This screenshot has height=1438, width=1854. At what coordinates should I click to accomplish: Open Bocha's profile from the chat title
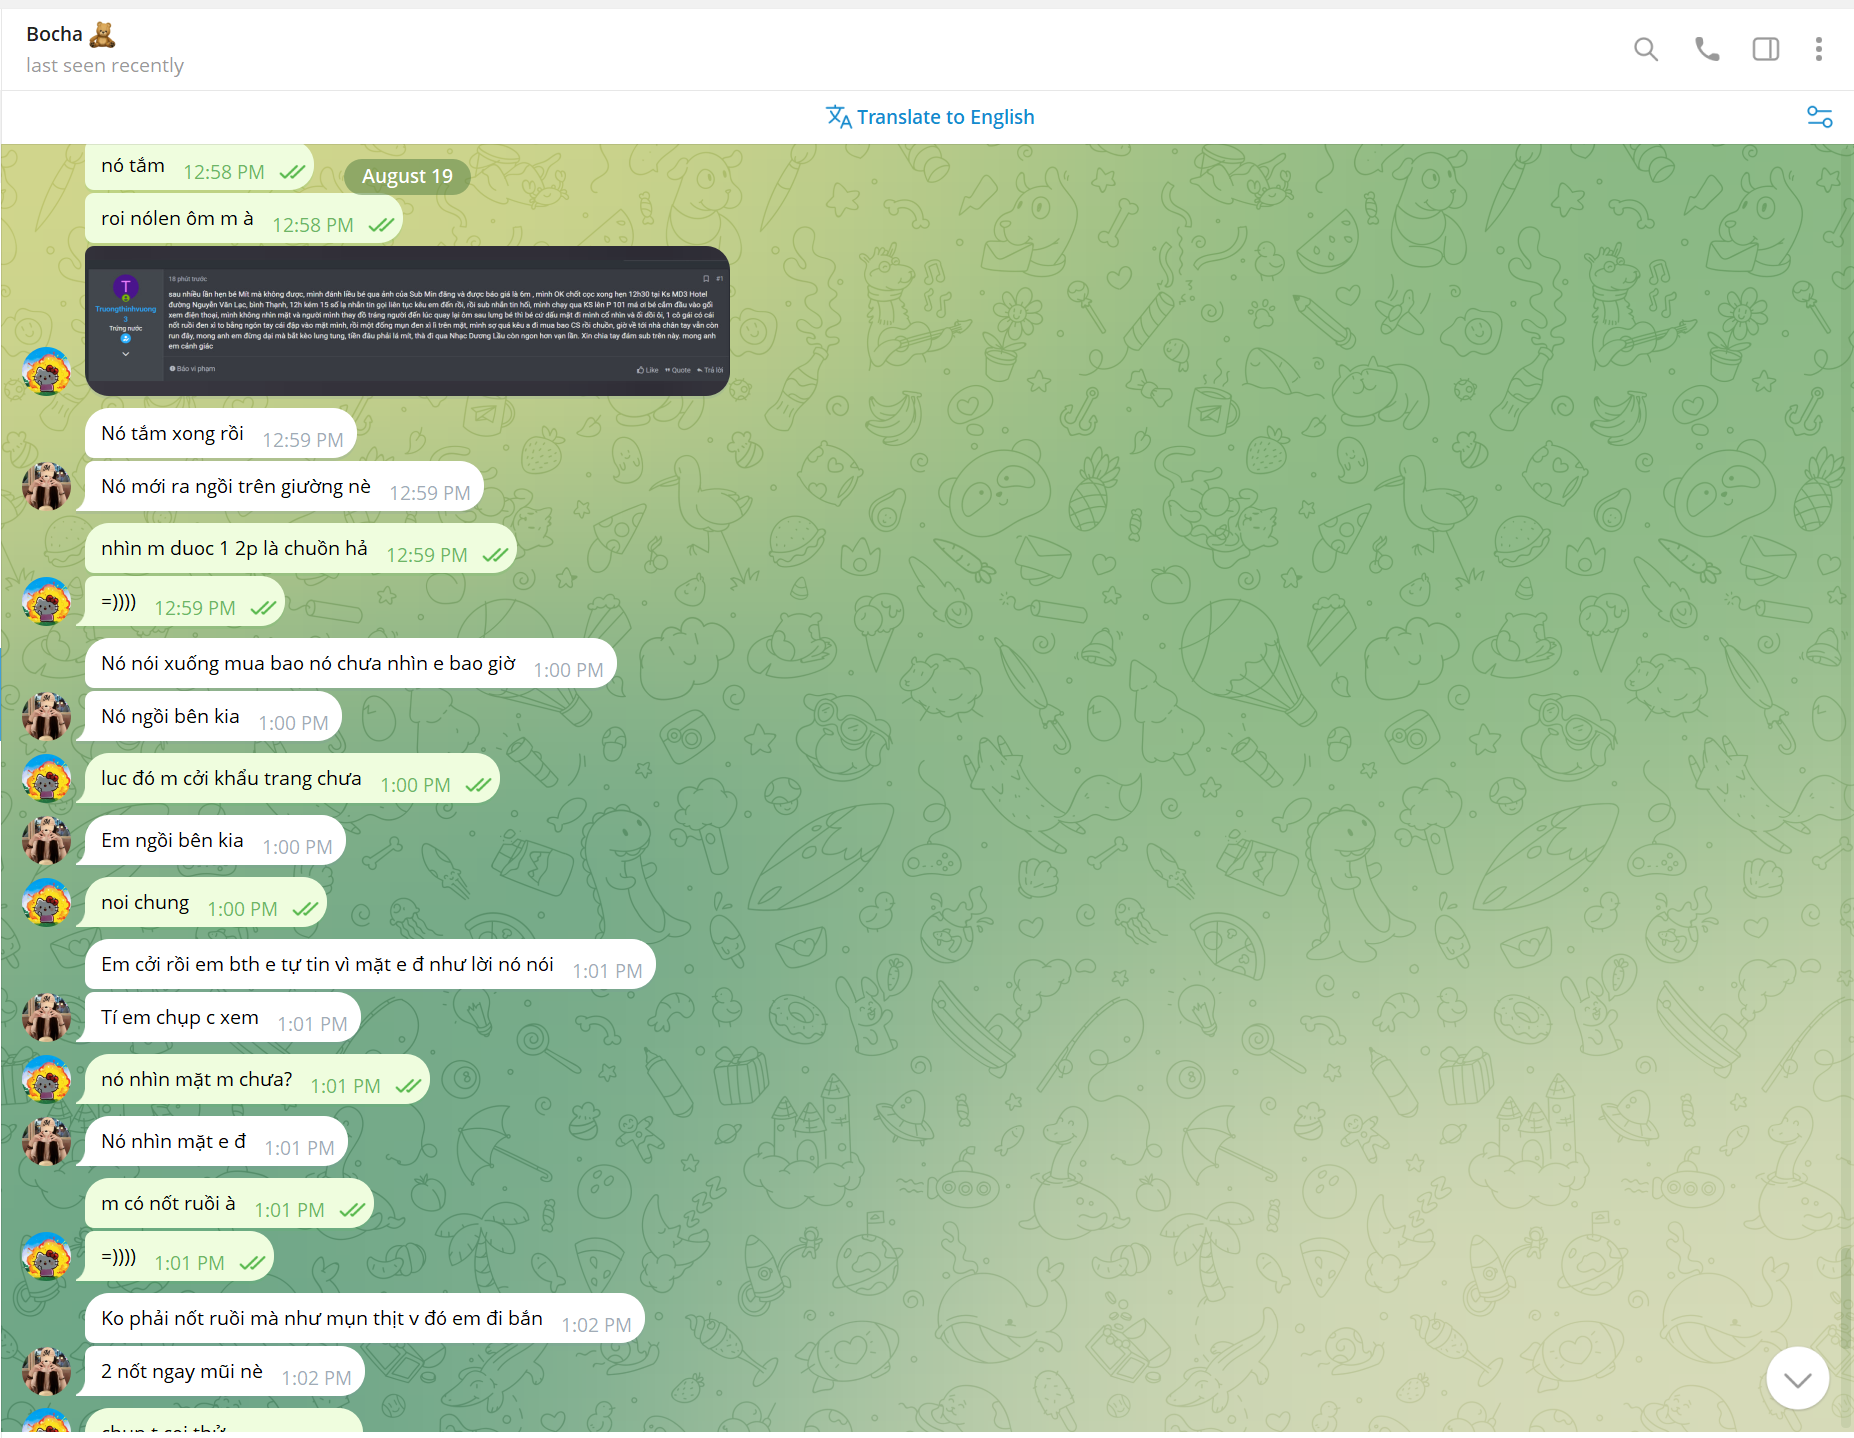[71, 34]
